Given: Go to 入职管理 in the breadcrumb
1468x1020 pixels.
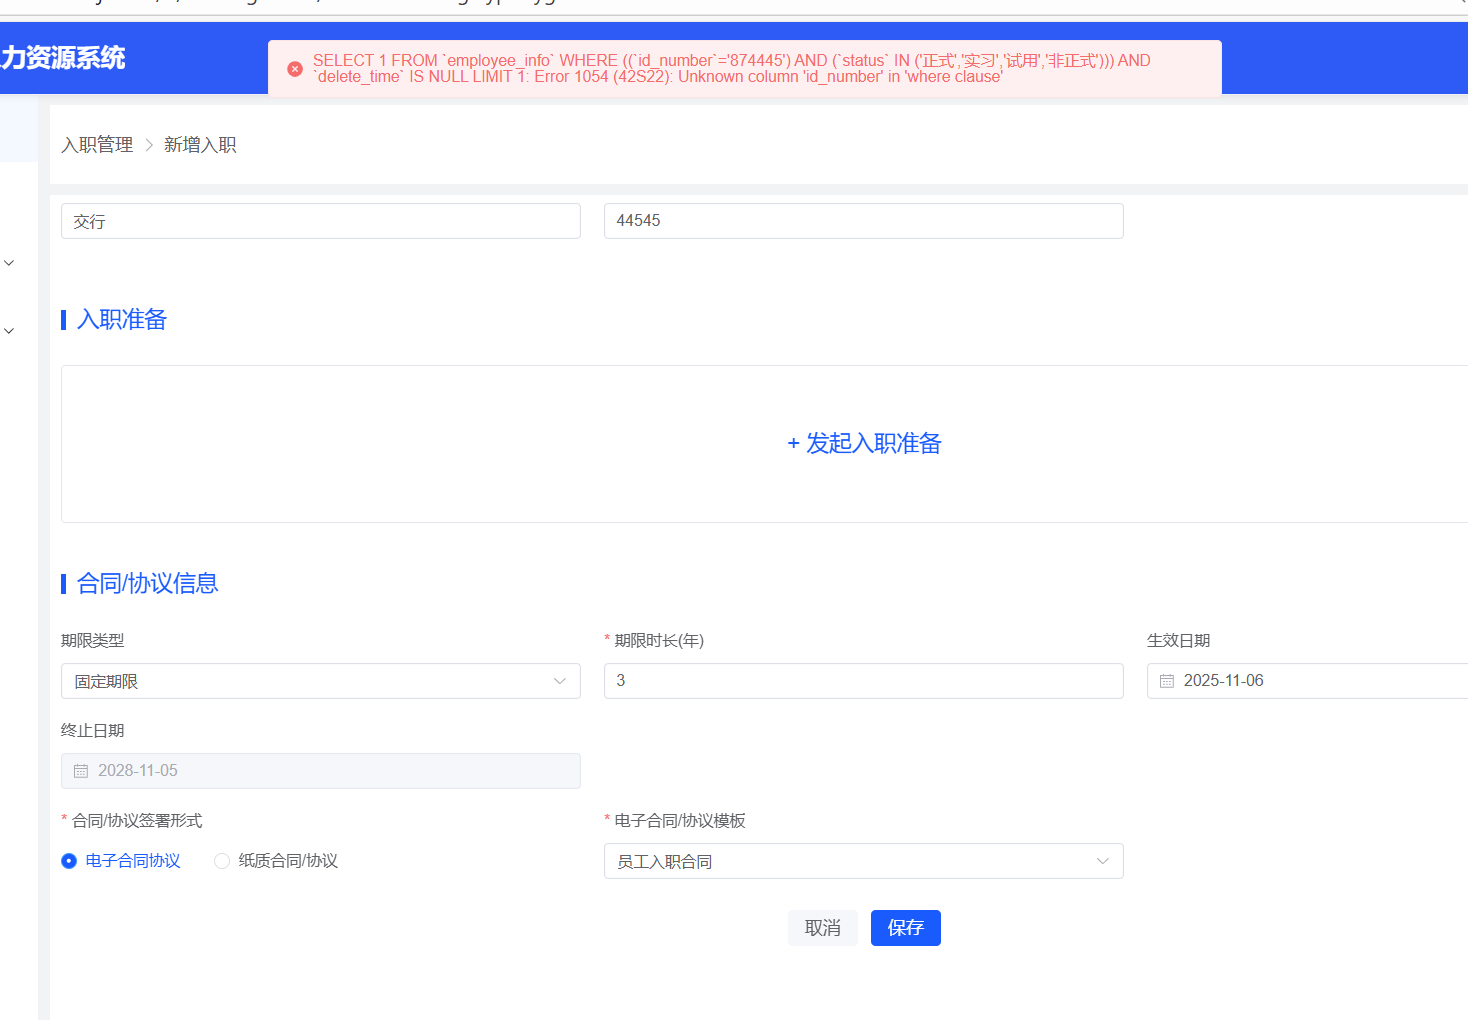Looking at the screenshot, I should coord(97,145).
